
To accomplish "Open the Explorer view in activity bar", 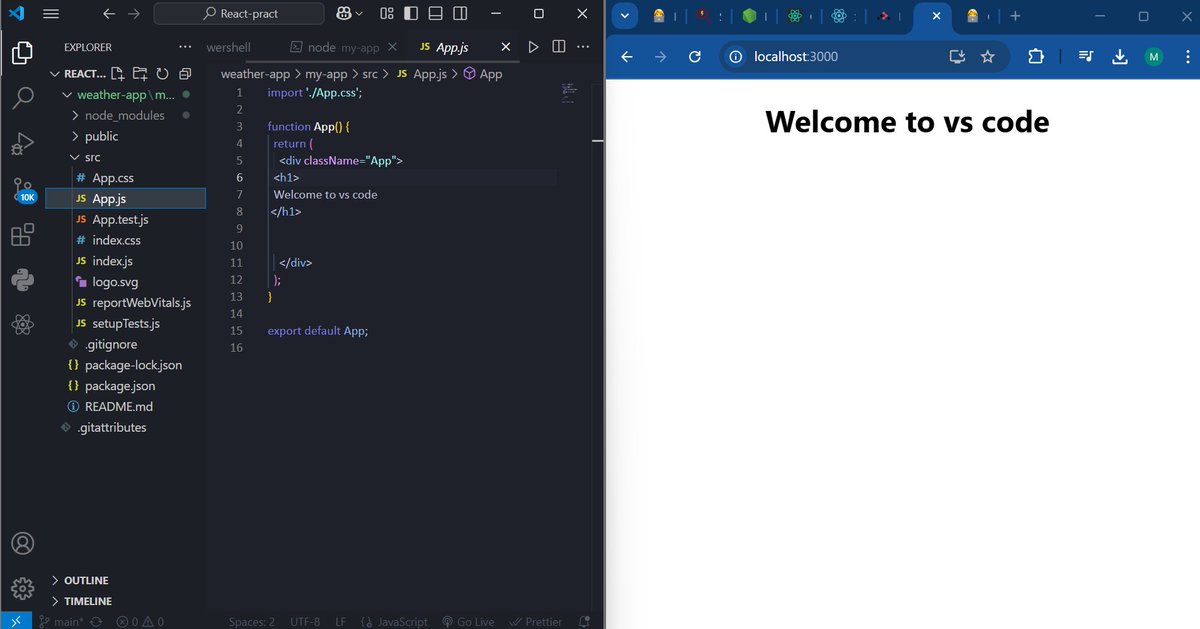I will (22, 51).
